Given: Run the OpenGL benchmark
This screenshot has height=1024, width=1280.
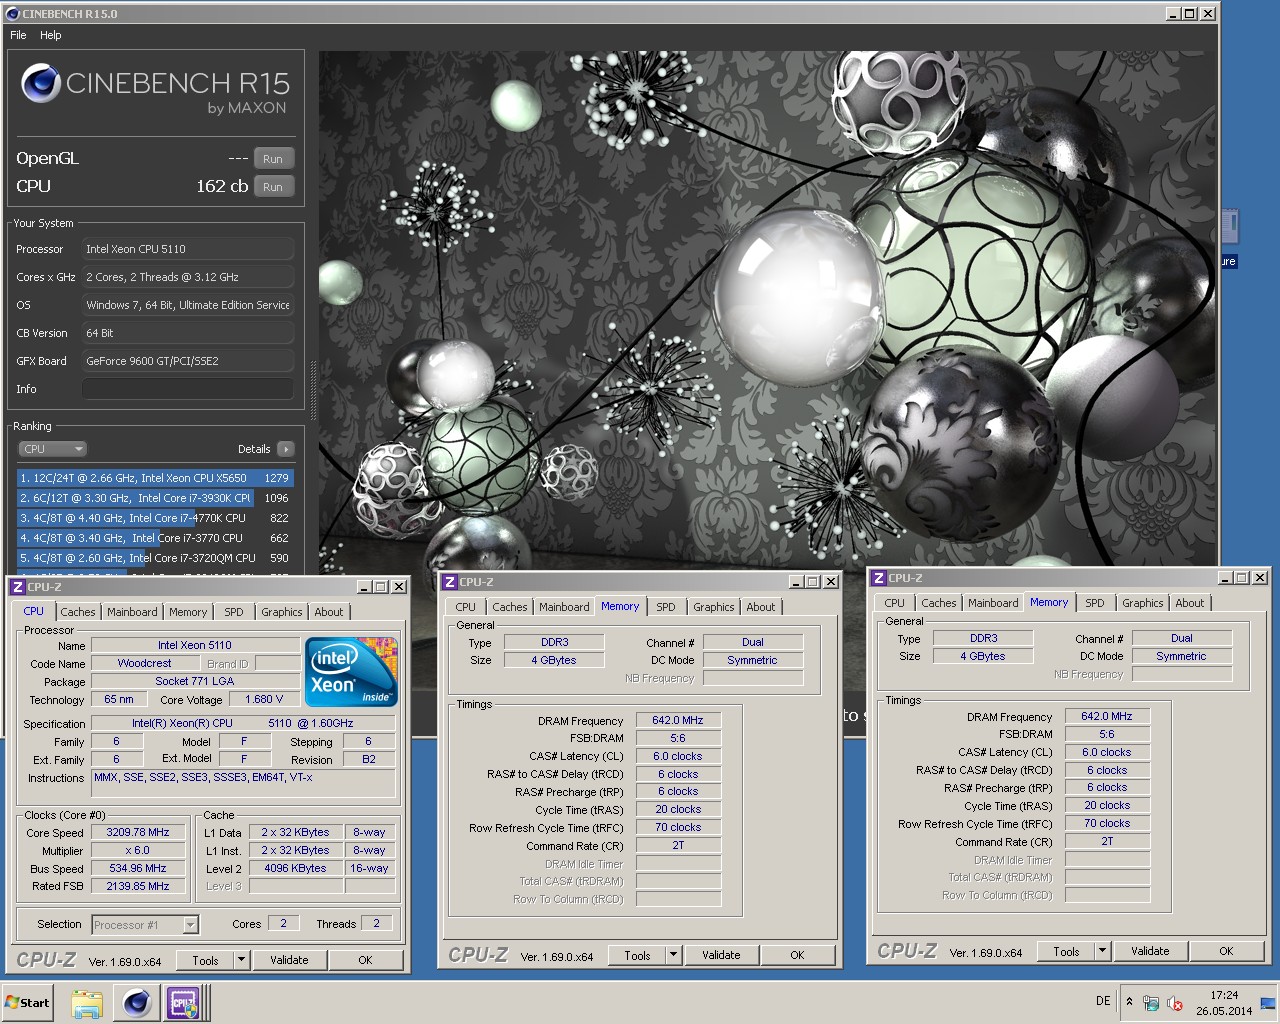Looking at the screenshot, I should coord(273,159).
